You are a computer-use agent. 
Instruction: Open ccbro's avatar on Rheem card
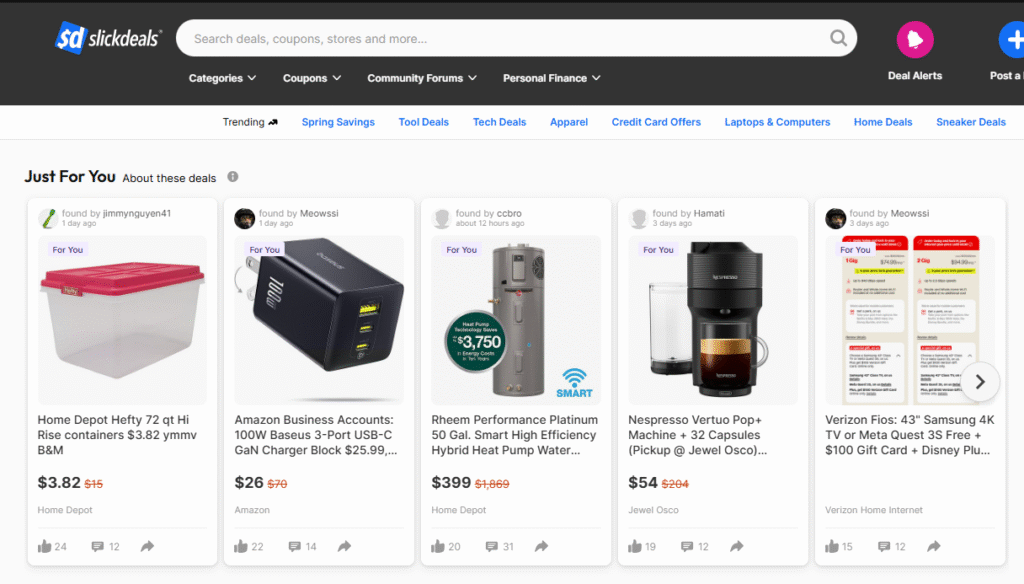click(x=442, y=218)
